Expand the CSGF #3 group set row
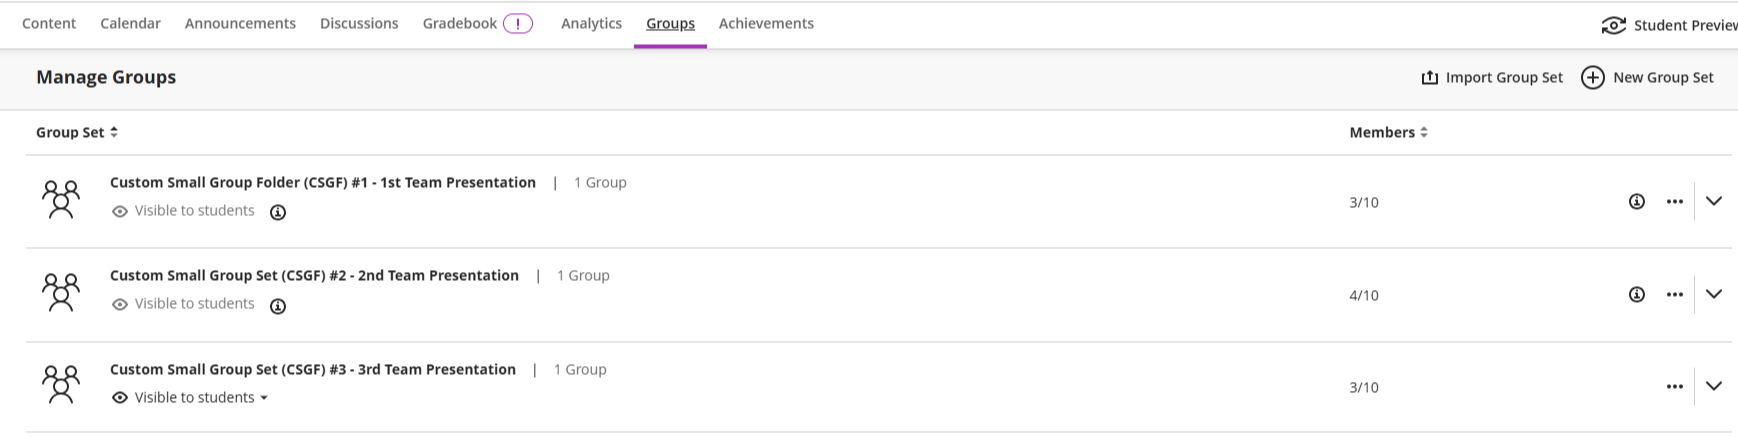This screenshot has width=1738, height=437. (x=1714, y=387)
